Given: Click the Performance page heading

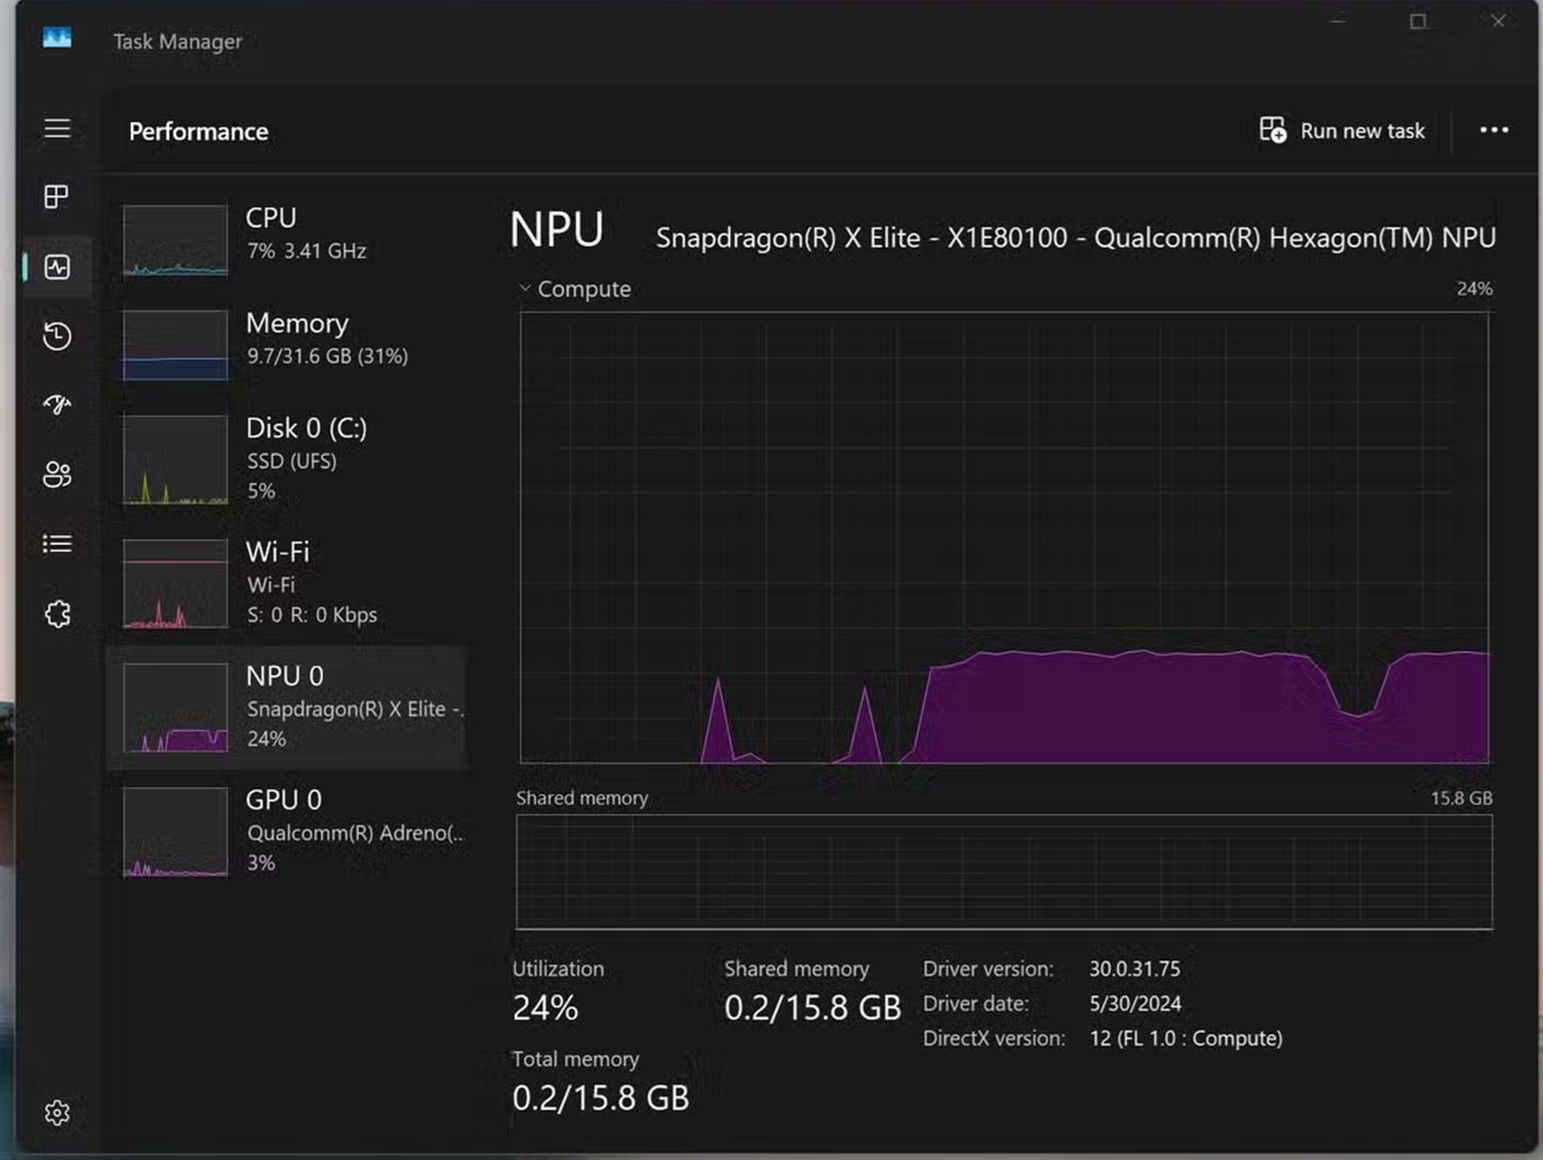Looking at the screenshot, I should (198, 131).
